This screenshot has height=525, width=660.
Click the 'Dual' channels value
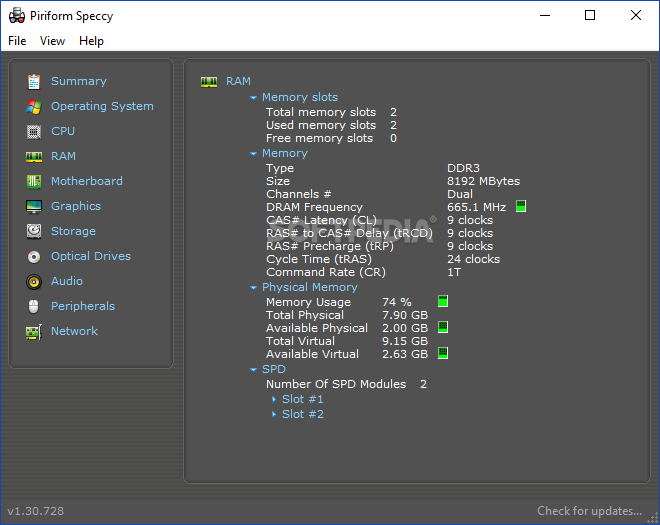pyautogui.click(x=460, y=195)
